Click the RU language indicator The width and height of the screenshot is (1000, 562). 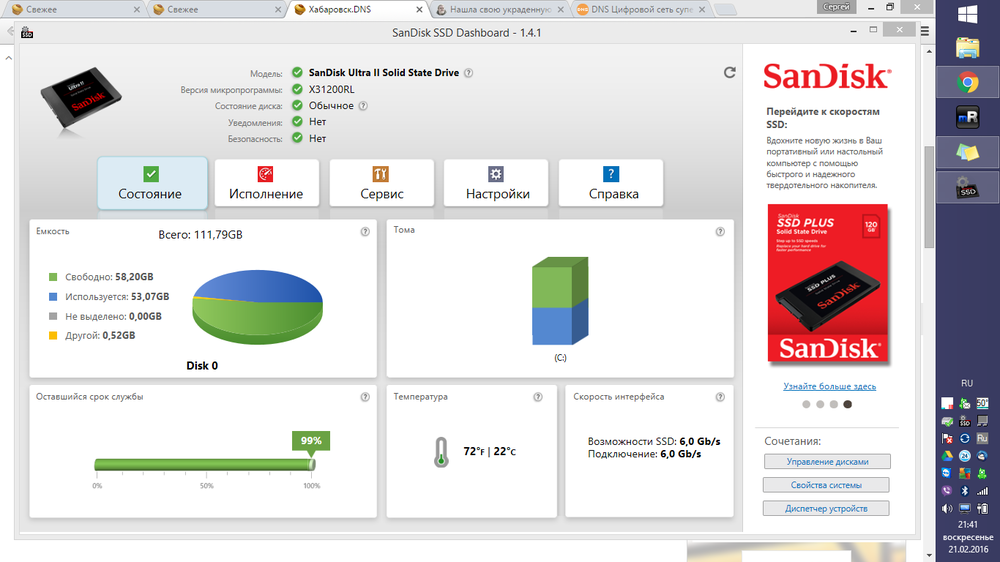(x=967, y=383)
